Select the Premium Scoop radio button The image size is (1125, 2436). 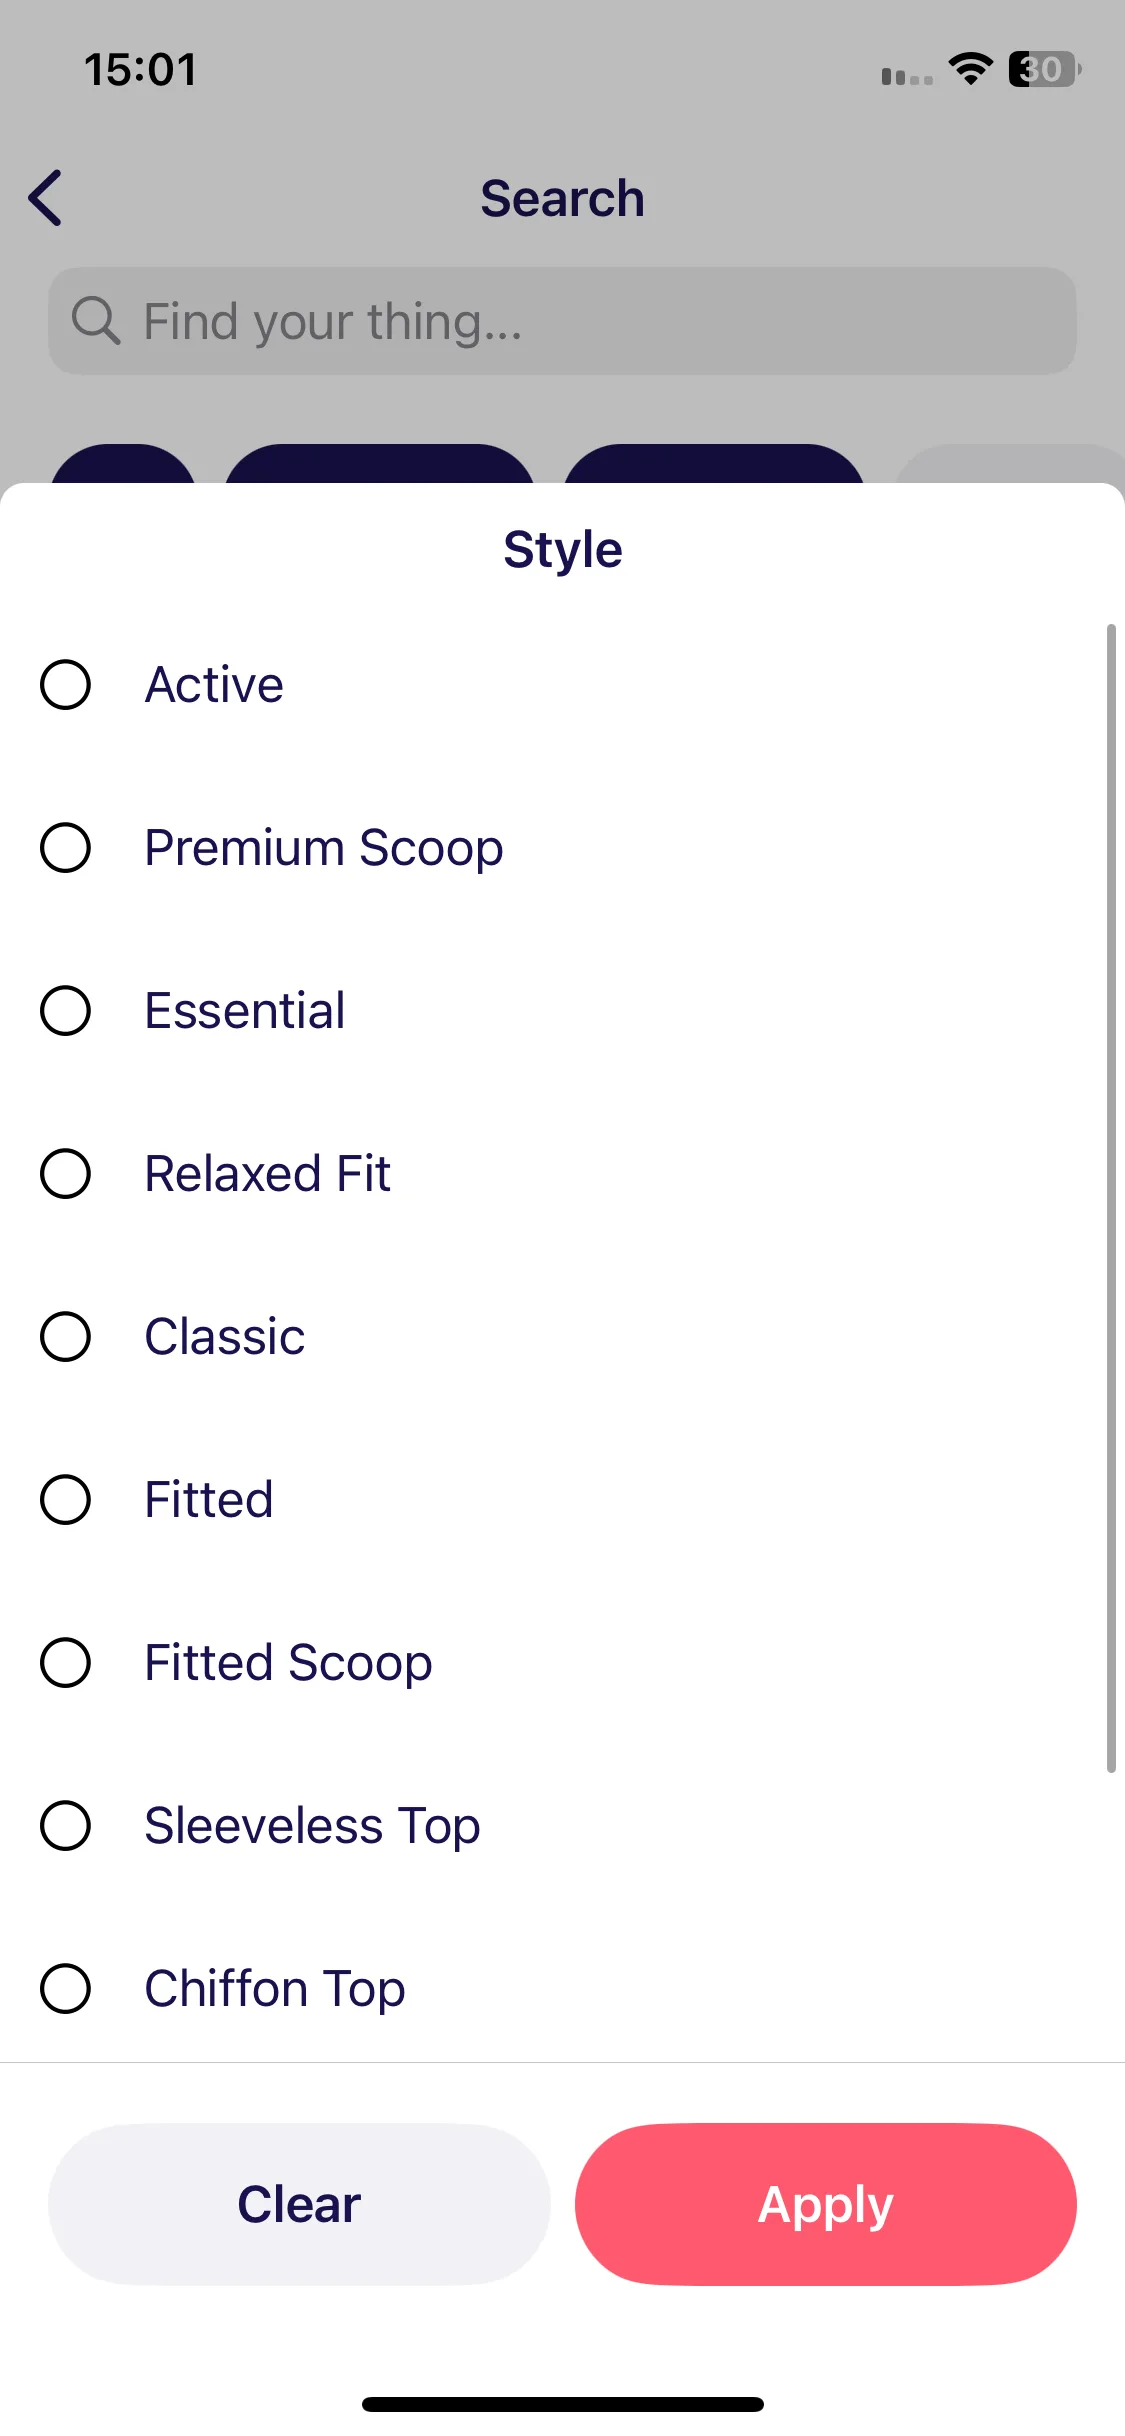(x=66, y=848)
